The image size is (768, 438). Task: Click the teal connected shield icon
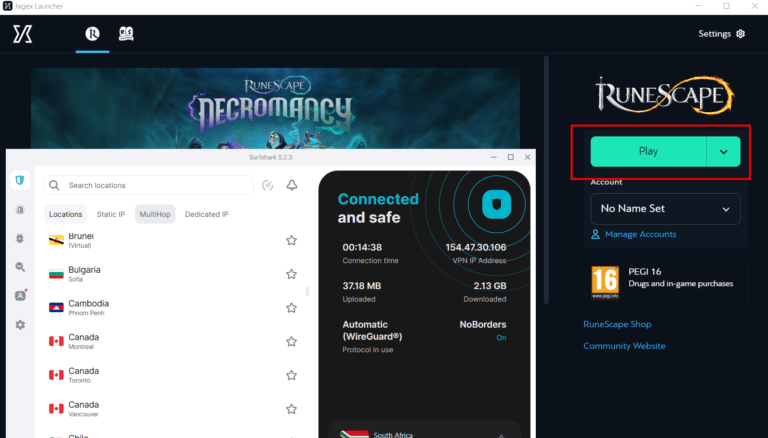(x=496, y=204)
